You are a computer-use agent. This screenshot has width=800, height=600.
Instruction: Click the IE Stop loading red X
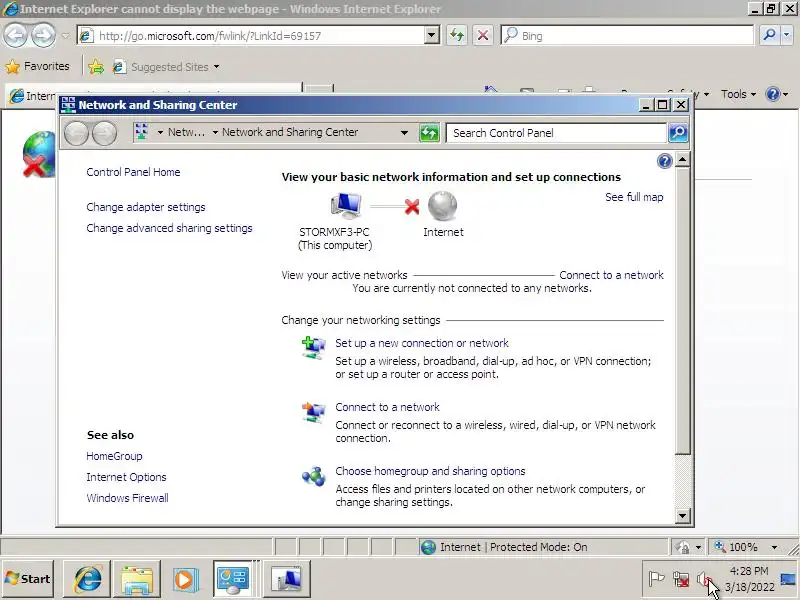[x=483, y=35]
